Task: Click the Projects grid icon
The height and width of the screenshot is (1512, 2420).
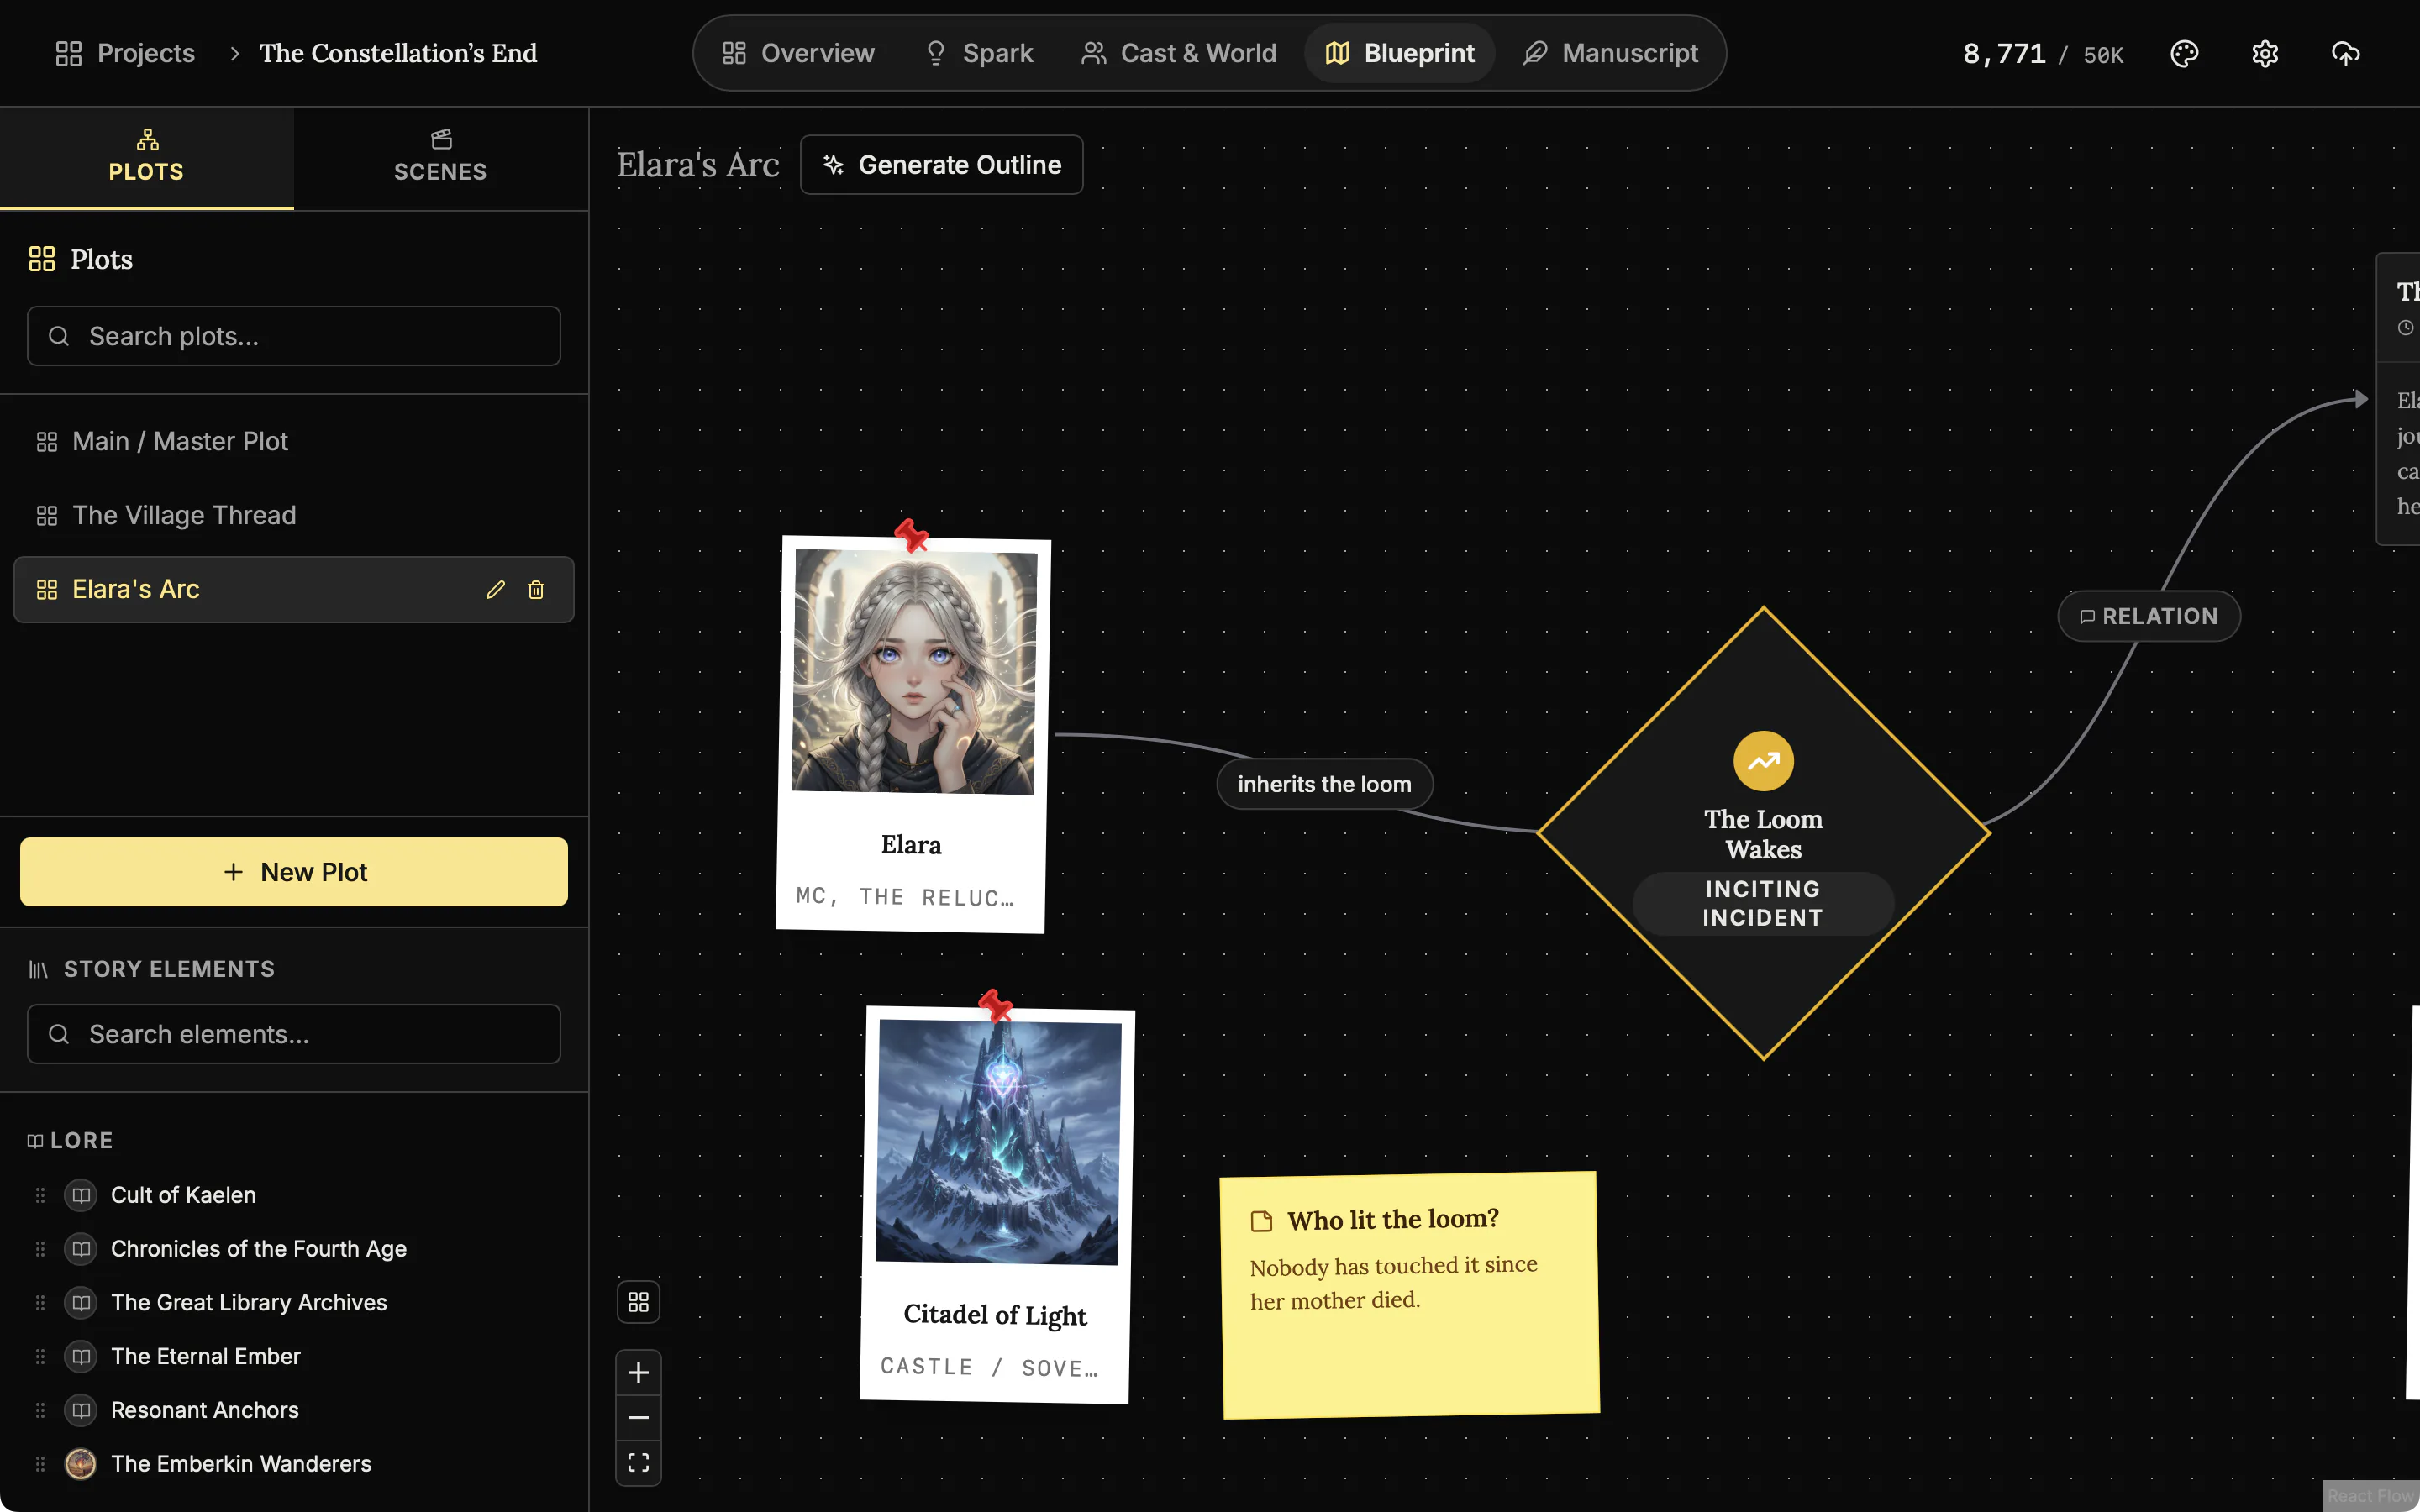Action: (x=68, y=53)
